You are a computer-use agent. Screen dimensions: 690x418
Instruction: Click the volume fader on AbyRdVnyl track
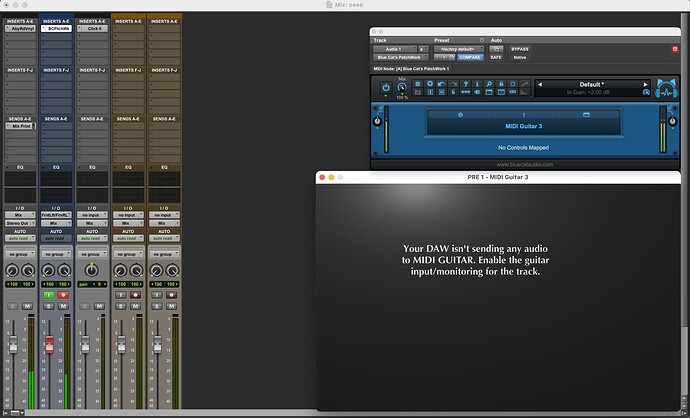pyautogui.click(x=13, y=345)
